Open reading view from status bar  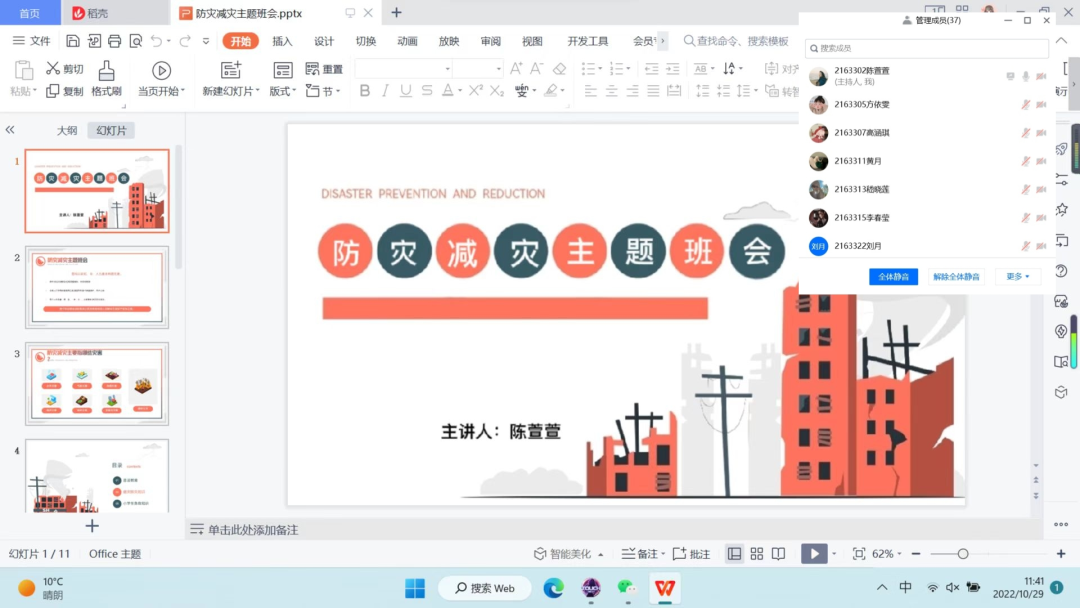(x=779, y=554)
